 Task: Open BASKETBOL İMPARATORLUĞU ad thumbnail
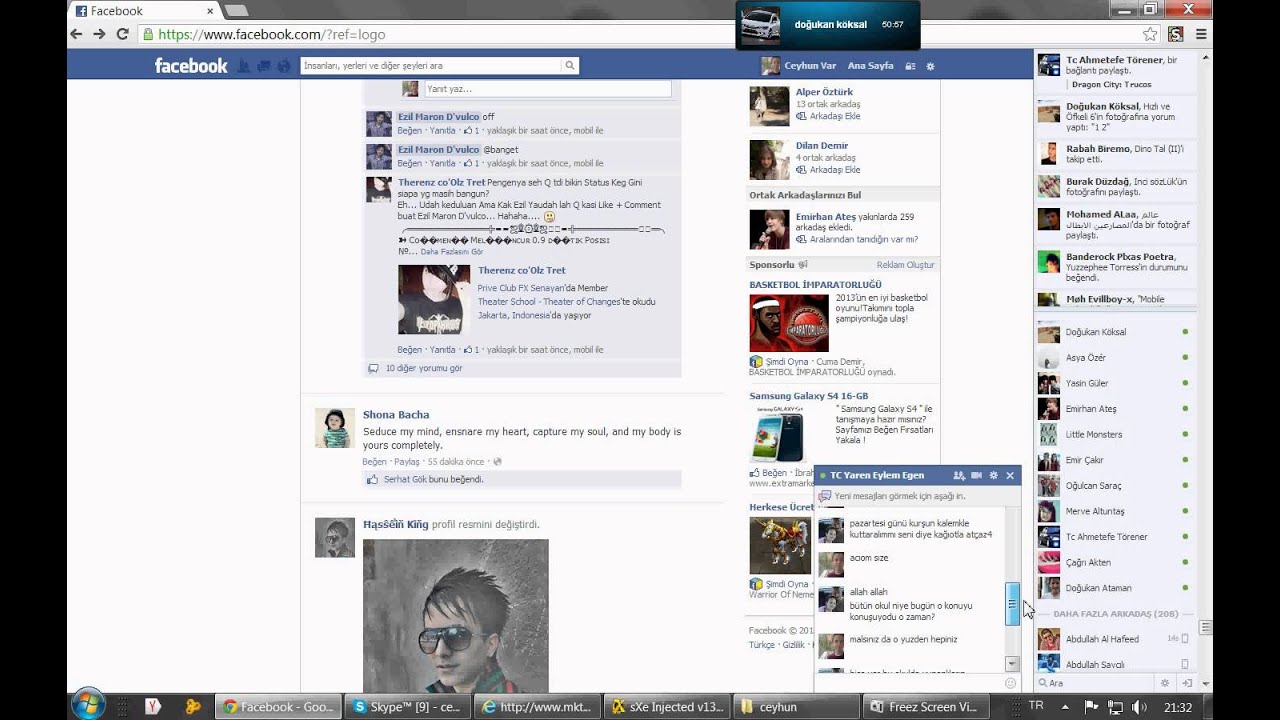coord(789,323)
